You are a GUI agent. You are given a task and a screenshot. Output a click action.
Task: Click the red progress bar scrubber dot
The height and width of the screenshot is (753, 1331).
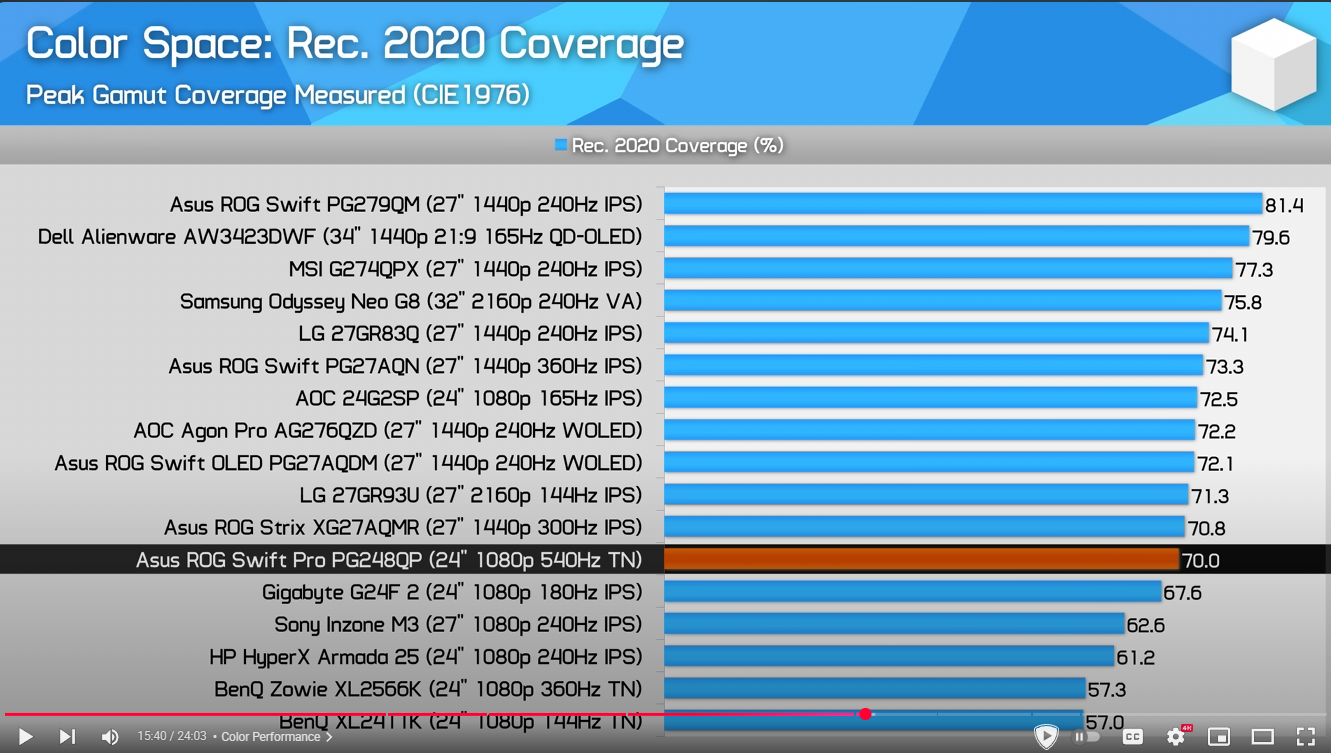click(x=865, y=714)
